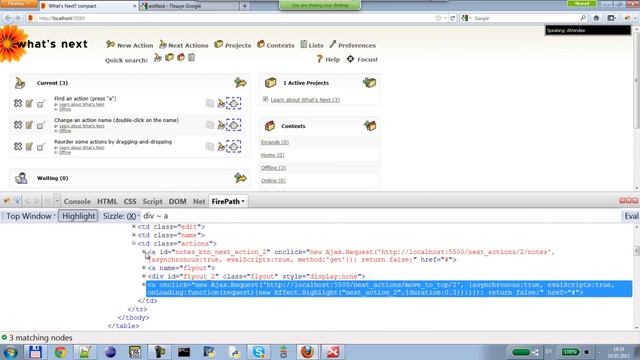Switch to Firebug HTML tab
This screenshot has width=640, height=360.
click(x=107, y=201)
